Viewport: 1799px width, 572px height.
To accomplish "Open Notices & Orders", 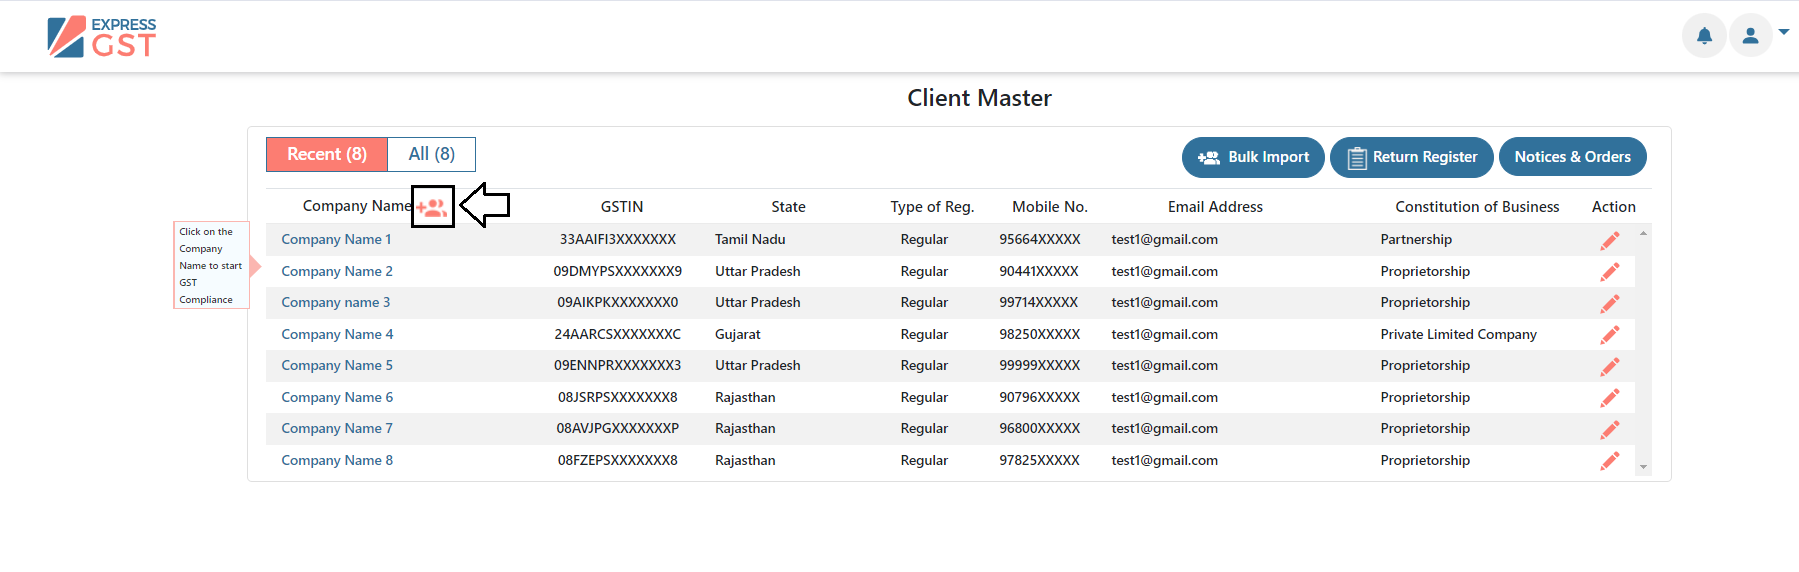I will coord(1572,157).
